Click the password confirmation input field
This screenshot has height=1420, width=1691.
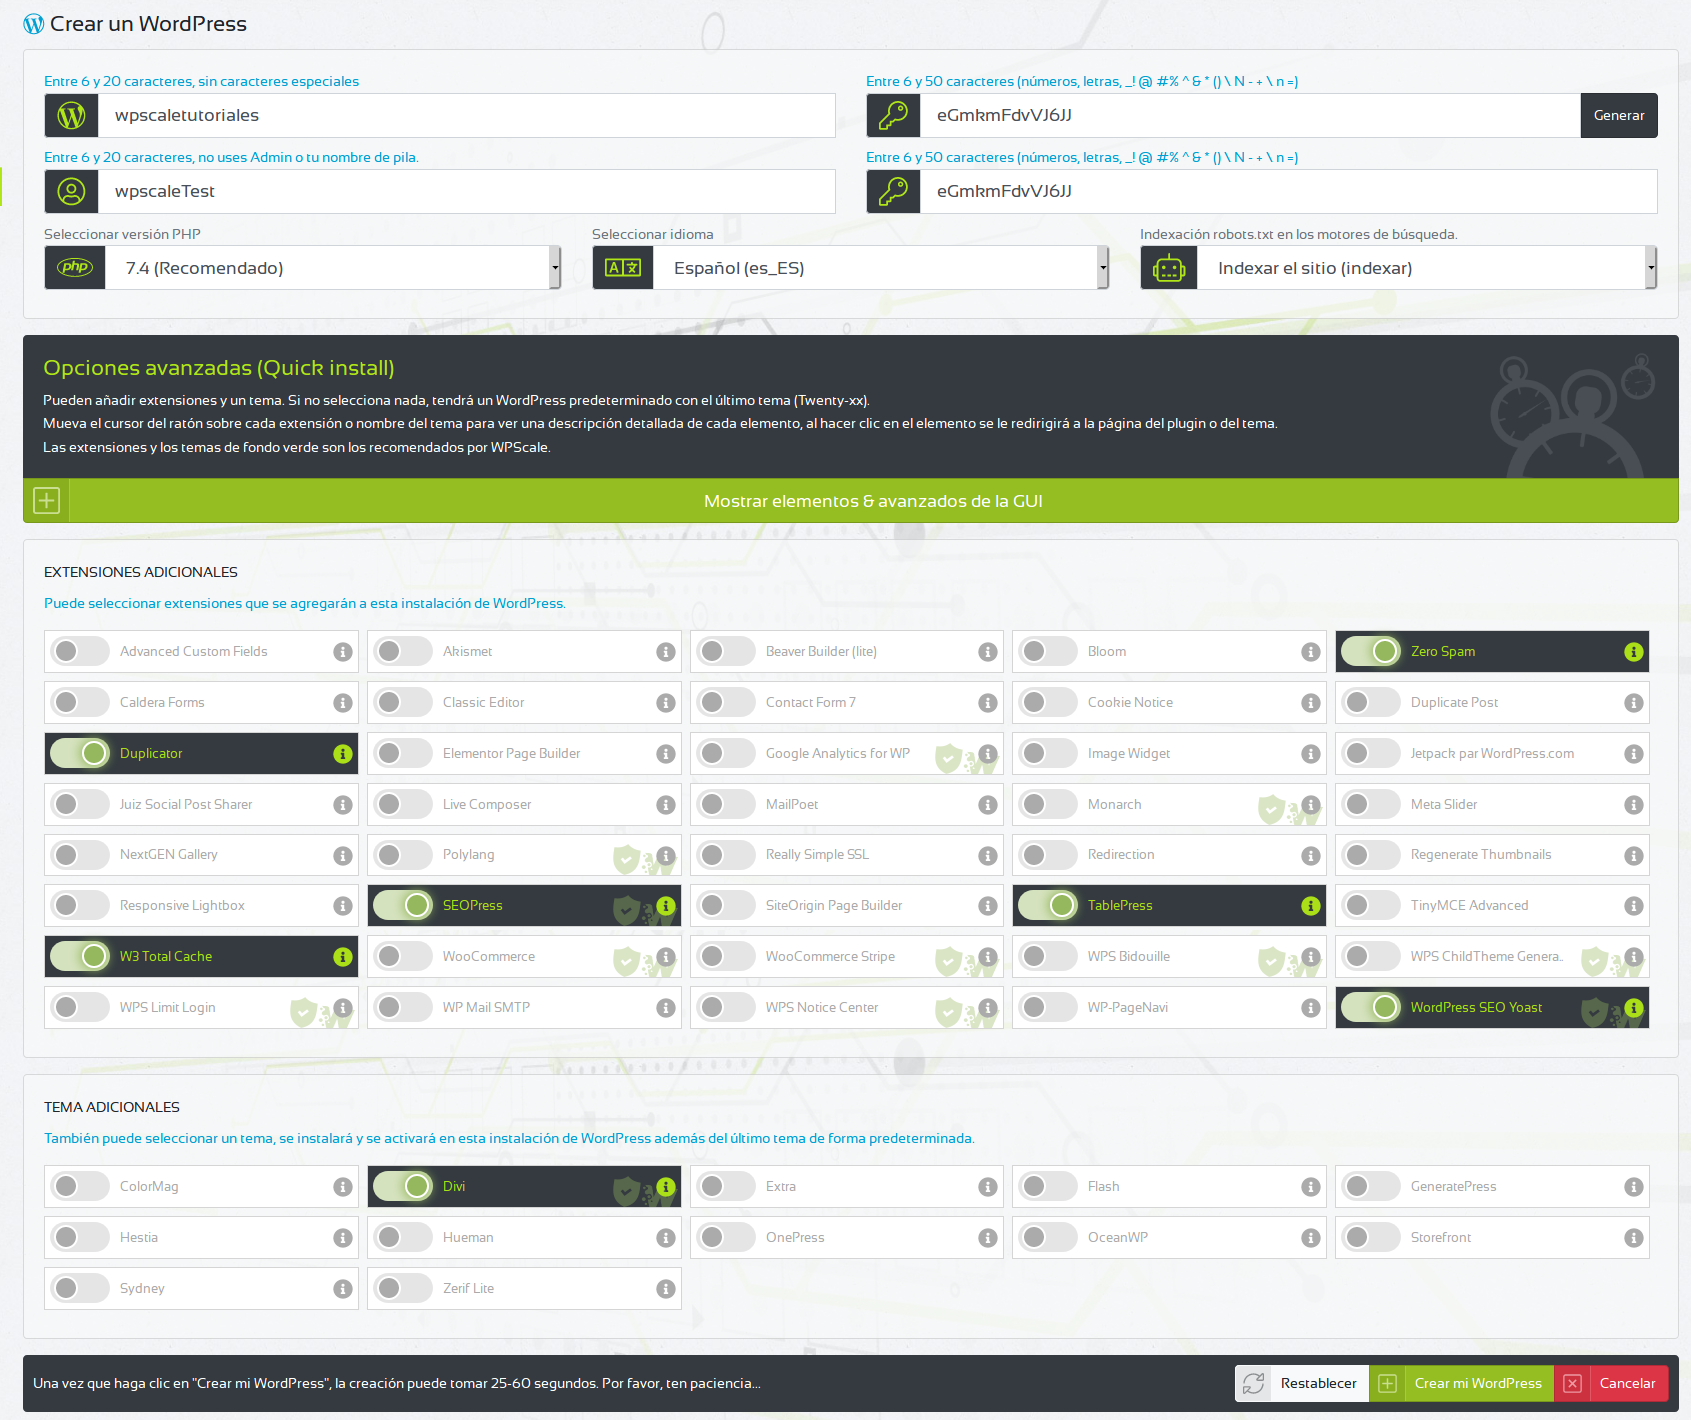pyautogui.click(x=1289, y=192)
